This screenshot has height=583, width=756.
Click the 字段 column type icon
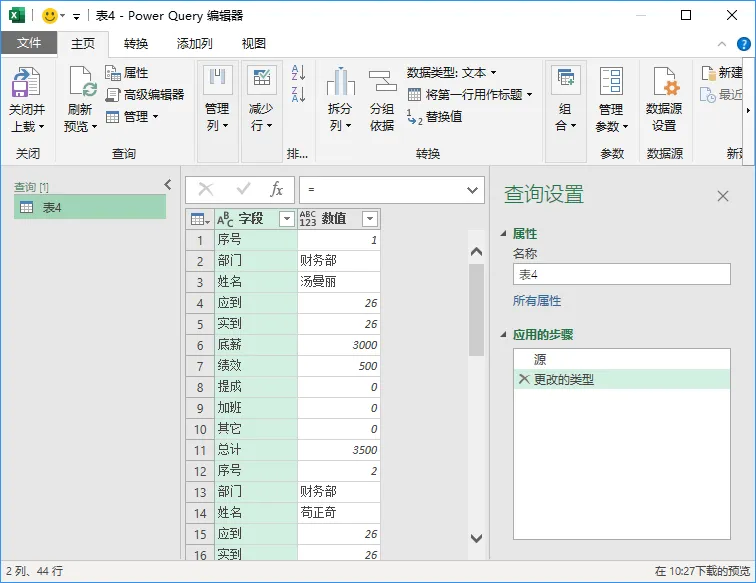pyautogui.click(x=225, y=219)
